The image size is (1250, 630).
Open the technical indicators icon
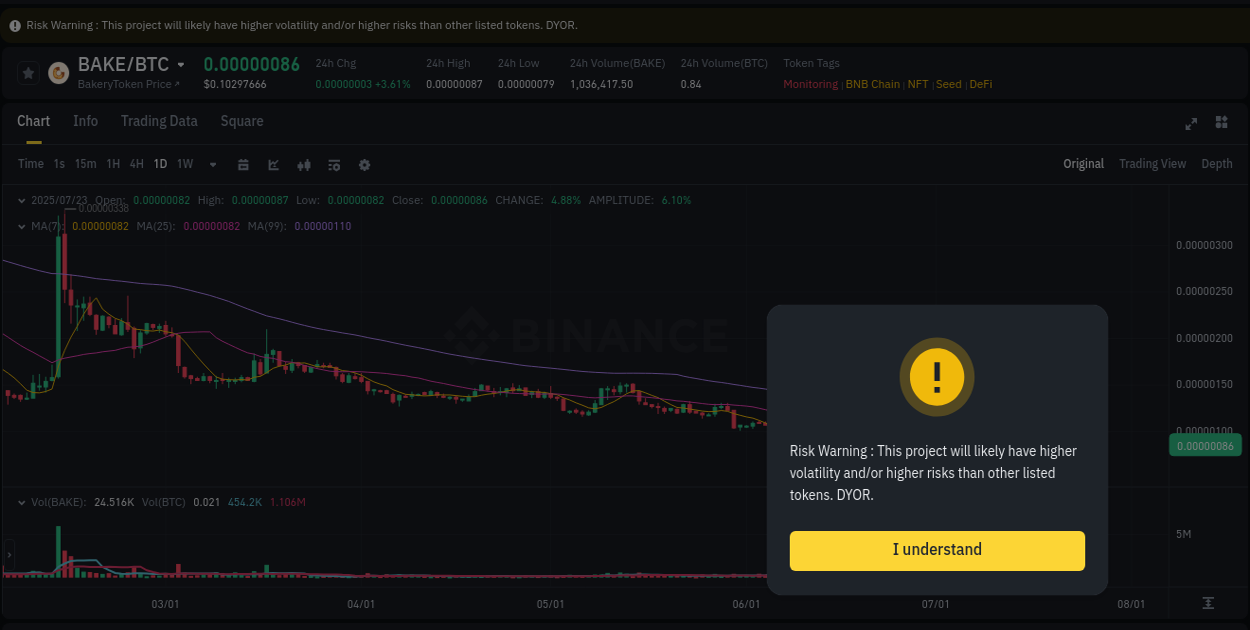[333, 164]
